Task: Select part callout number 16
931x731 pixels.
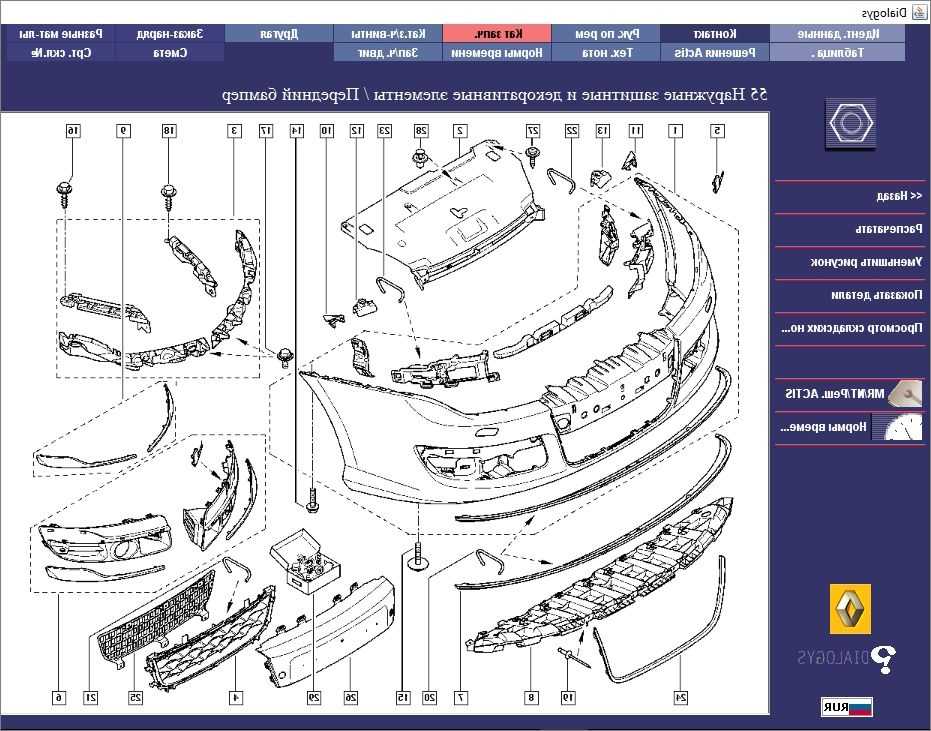Action: tap(72, 130)
